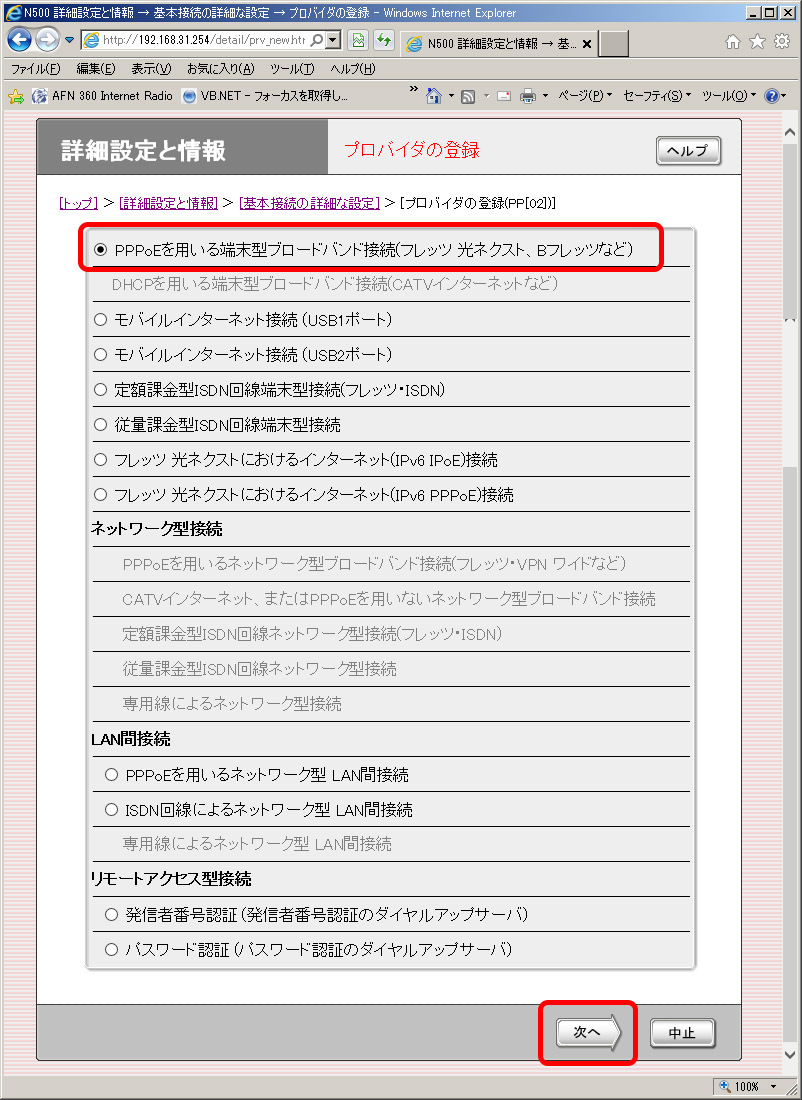Click the vertical scrollbar up arrow

pyautogui.click(x=790, y=132)
